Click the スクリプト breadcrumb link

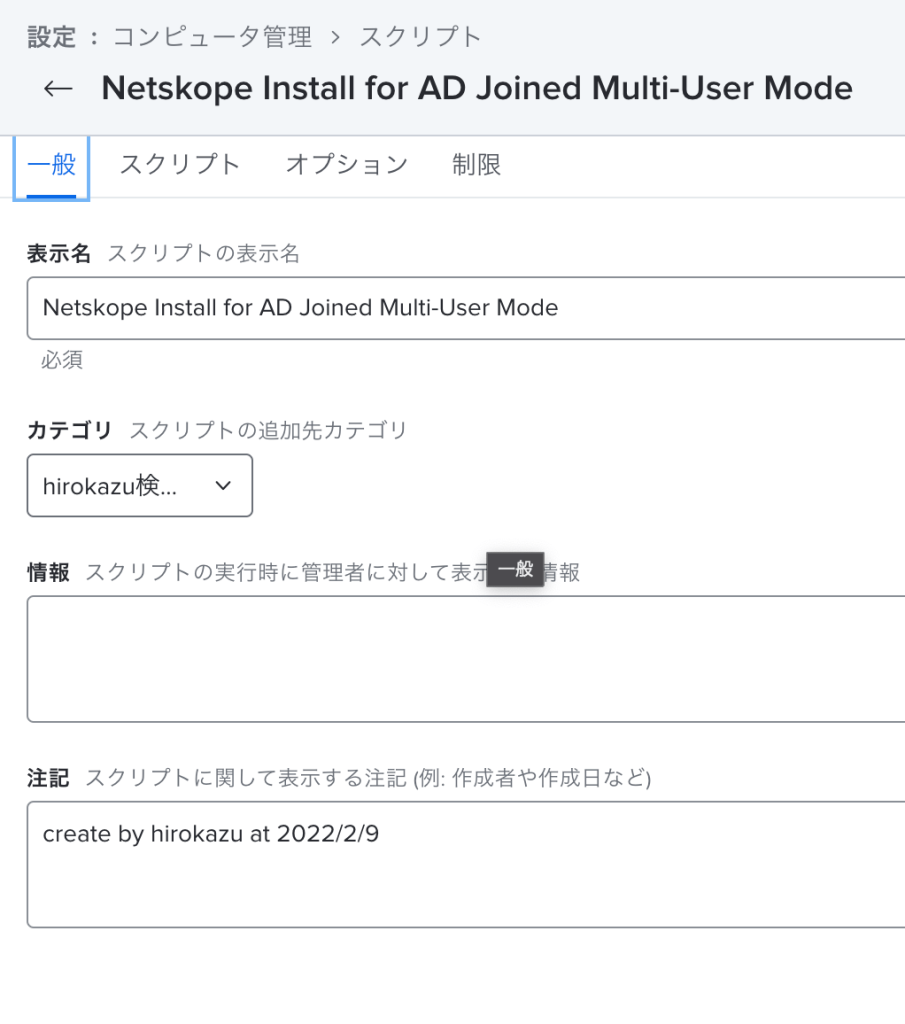[x=421, y=37]
